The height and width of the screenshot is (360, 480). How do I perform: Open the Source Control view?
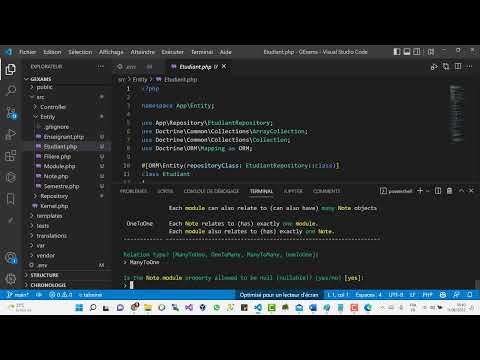(x=11, y=112)
